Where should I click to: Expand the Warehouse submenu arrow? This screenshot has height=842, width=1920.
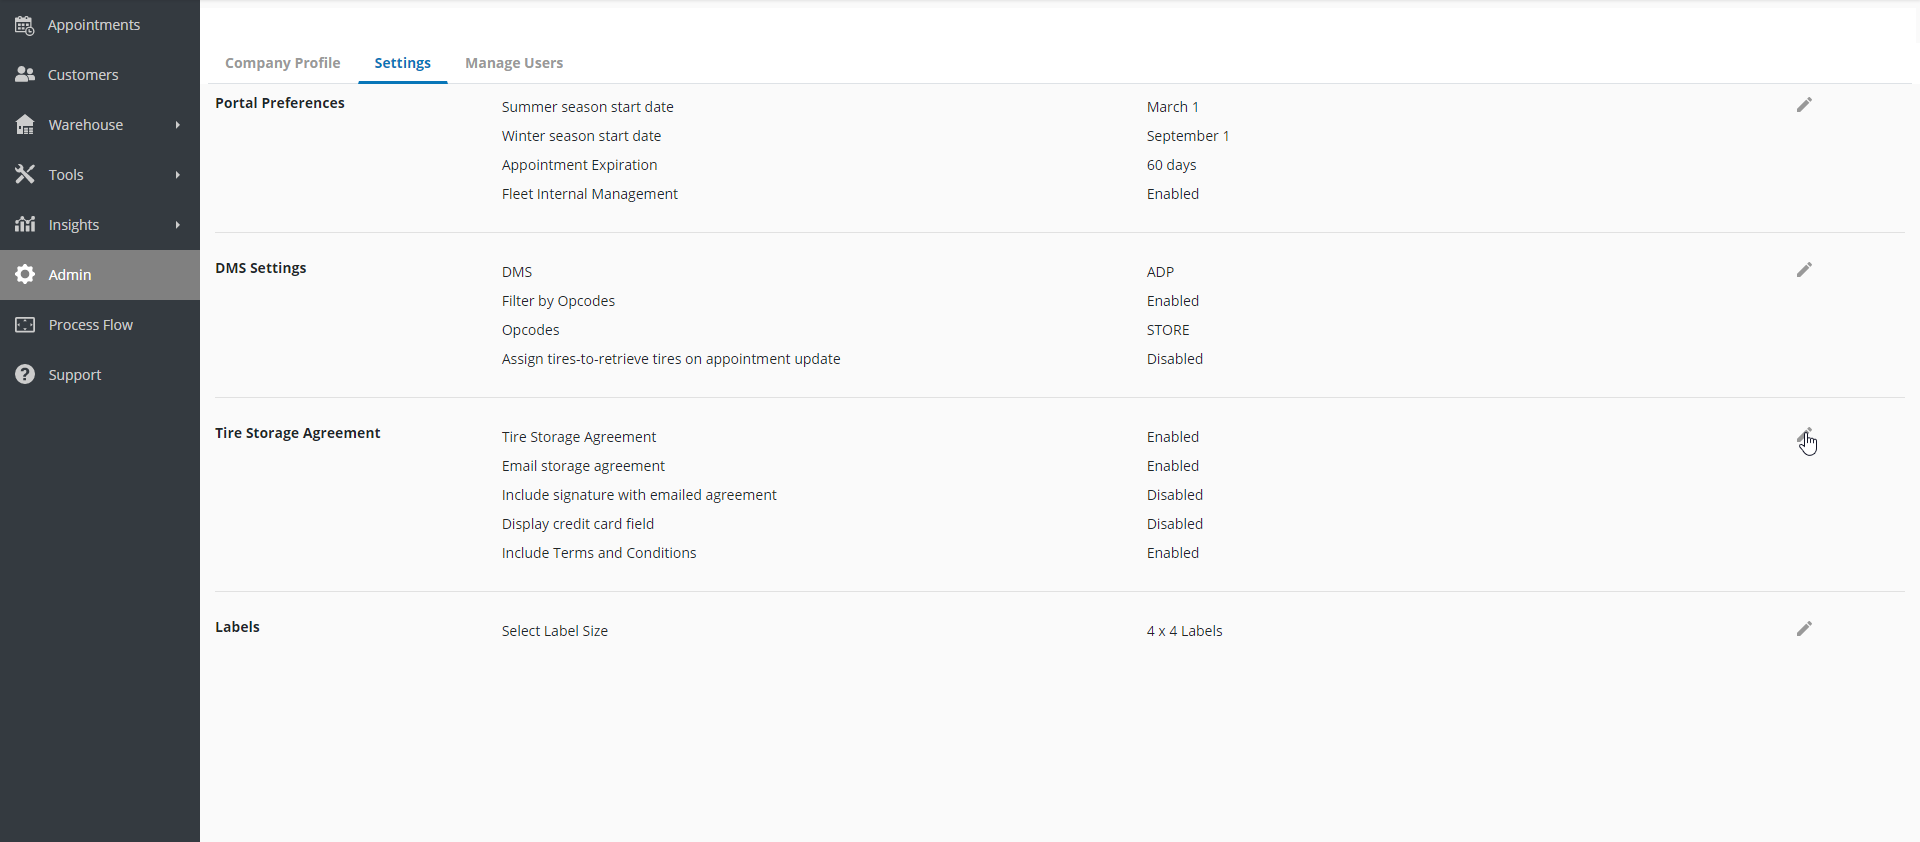178,125
